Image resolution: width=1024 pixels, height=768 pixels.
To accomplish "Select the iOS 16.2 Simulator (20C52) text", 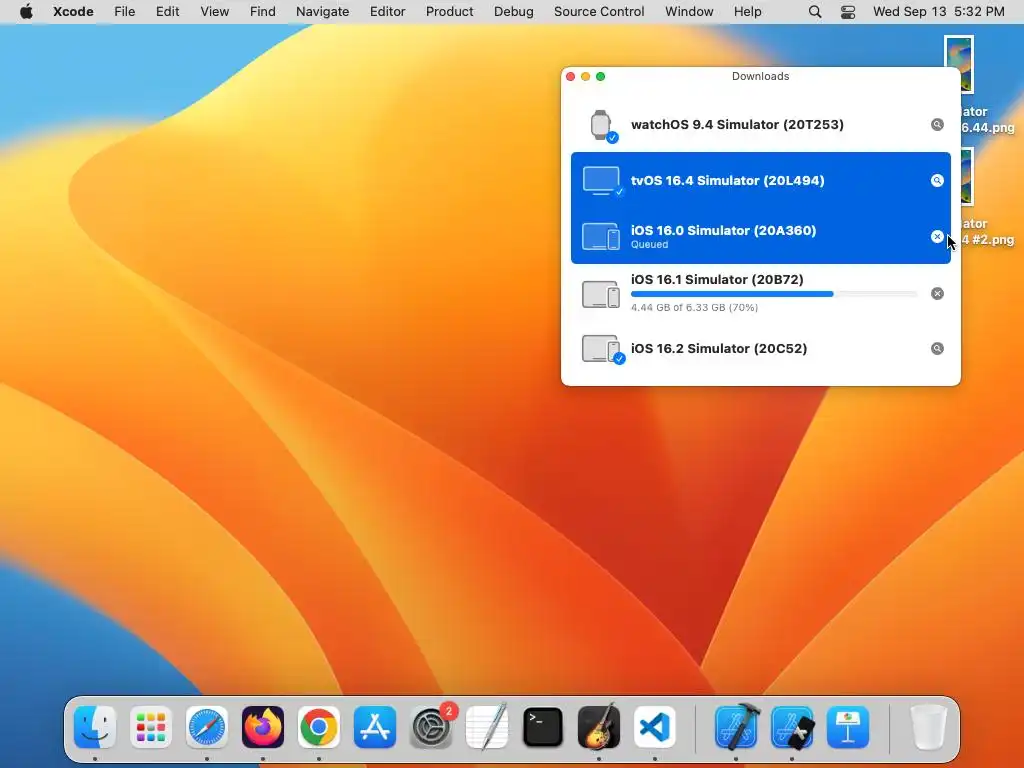I will (x=719, y=349).
